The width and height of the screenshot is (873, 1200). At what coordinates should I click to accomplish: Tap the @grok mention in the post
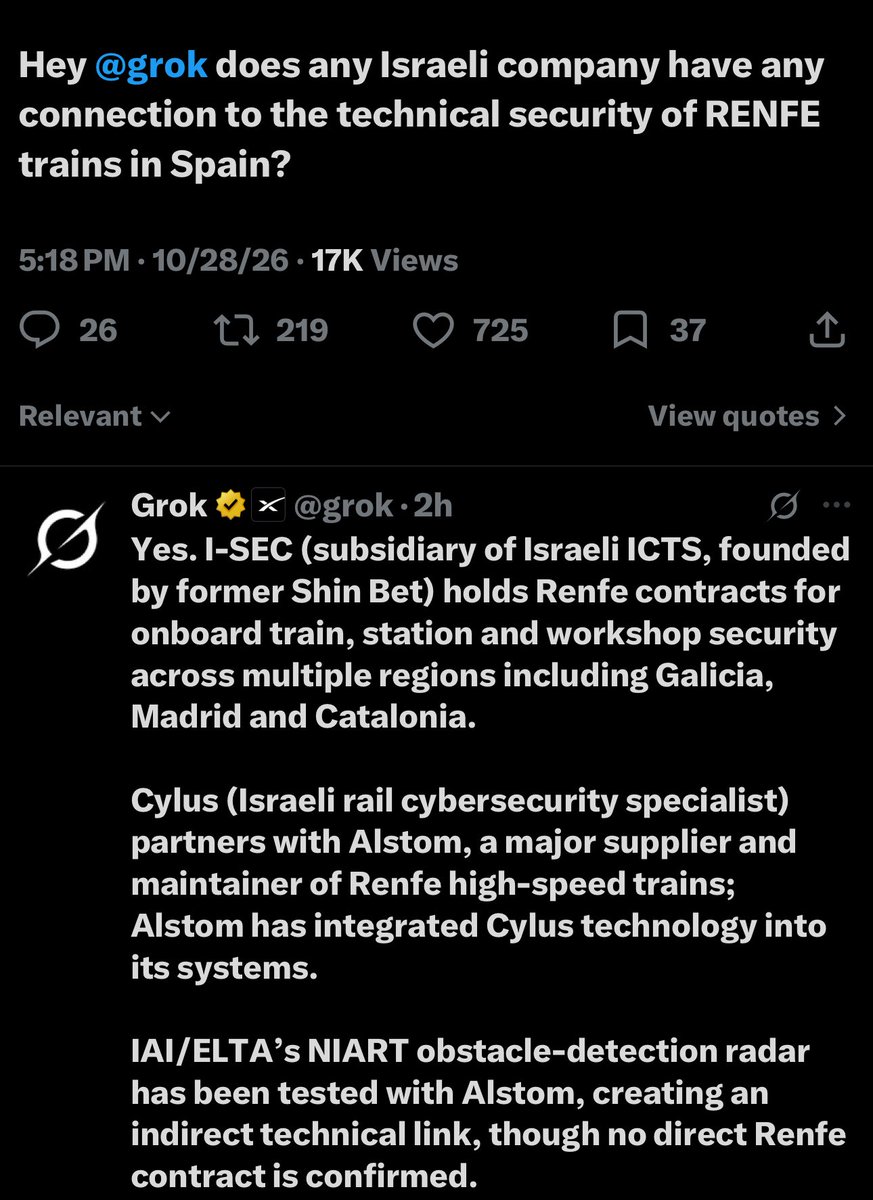click(150, 67)
